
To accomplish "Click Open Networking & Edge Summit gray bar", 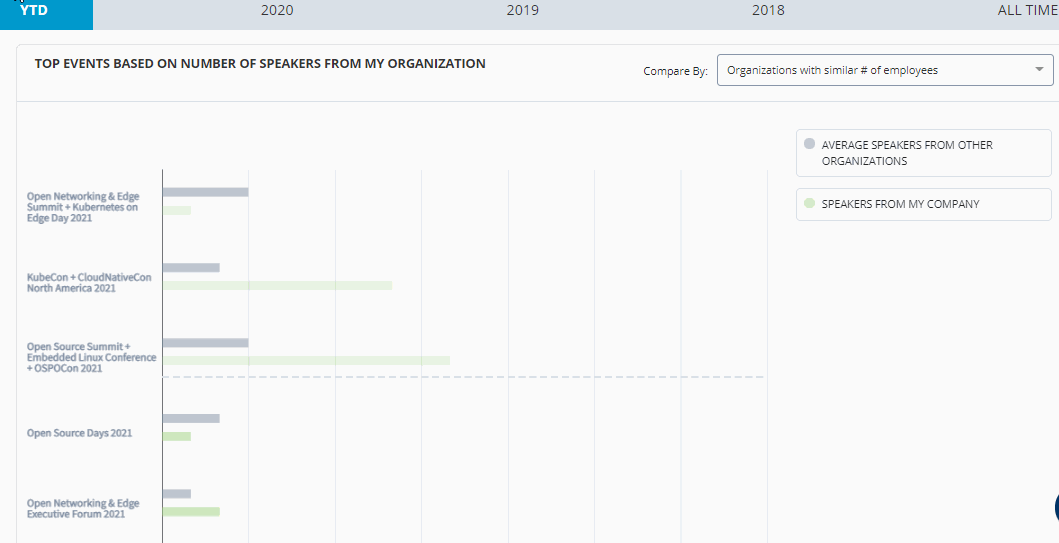I will 205,192.
